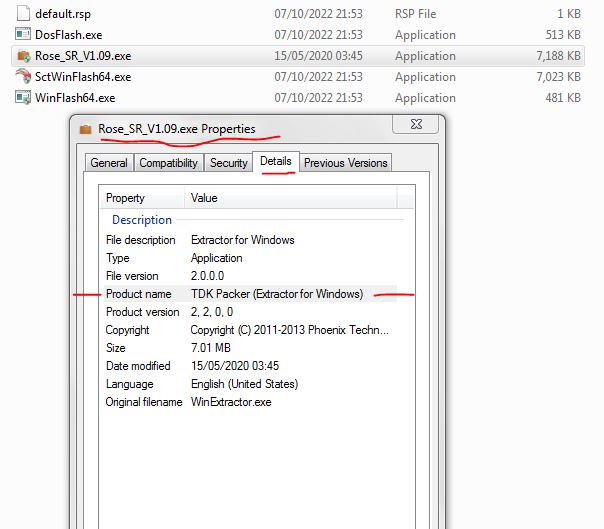This screenshot has width=604, height=529.
Task: Select the File description property row
Action: (250, 240)
